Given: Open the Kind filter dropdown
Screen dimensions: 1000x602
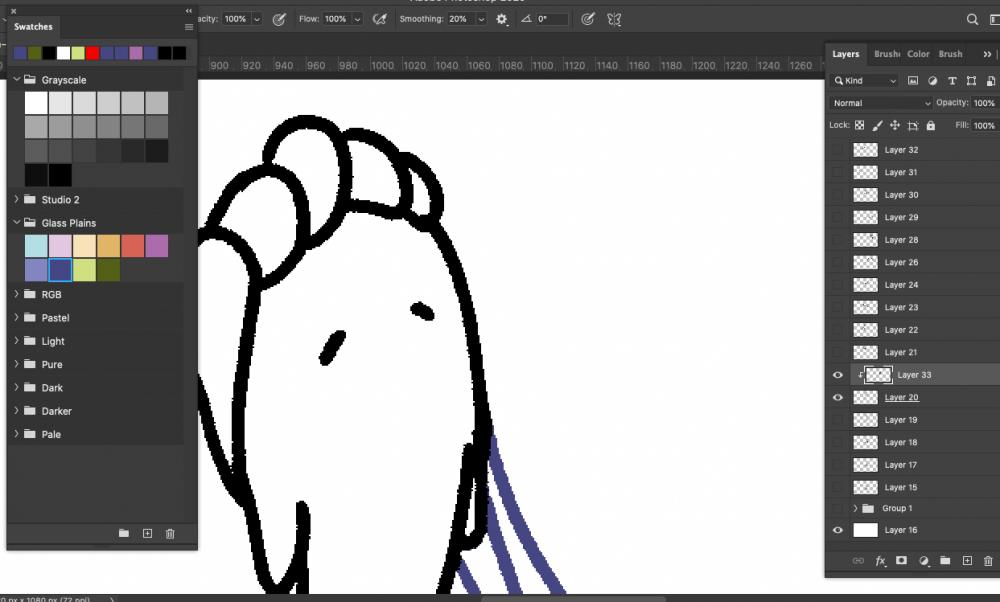Looking at the screenshot, I should [x=865, y=80].
